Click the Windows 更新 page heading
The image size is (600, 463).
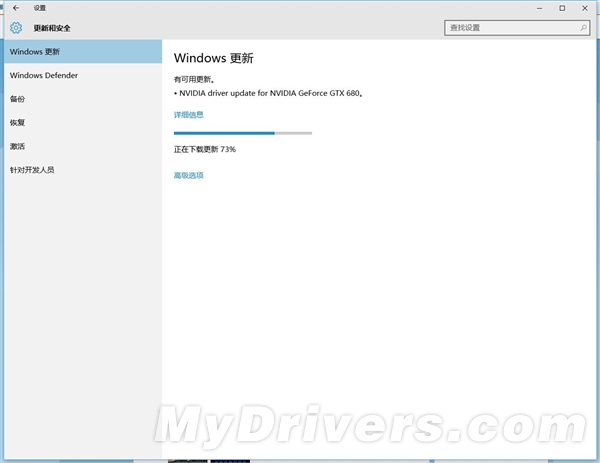click(x=214, y=58)
